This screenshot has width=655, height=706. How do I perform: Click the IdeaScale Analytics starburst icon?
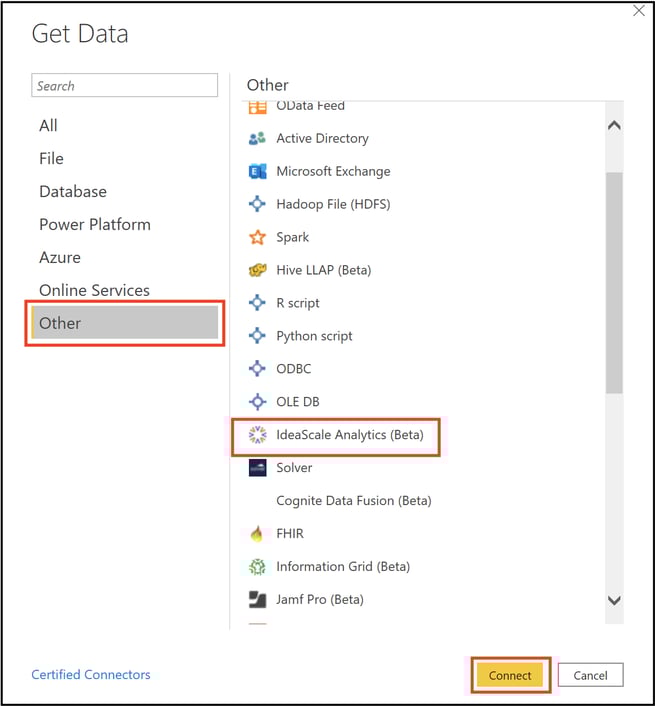[x=257, y=434]
